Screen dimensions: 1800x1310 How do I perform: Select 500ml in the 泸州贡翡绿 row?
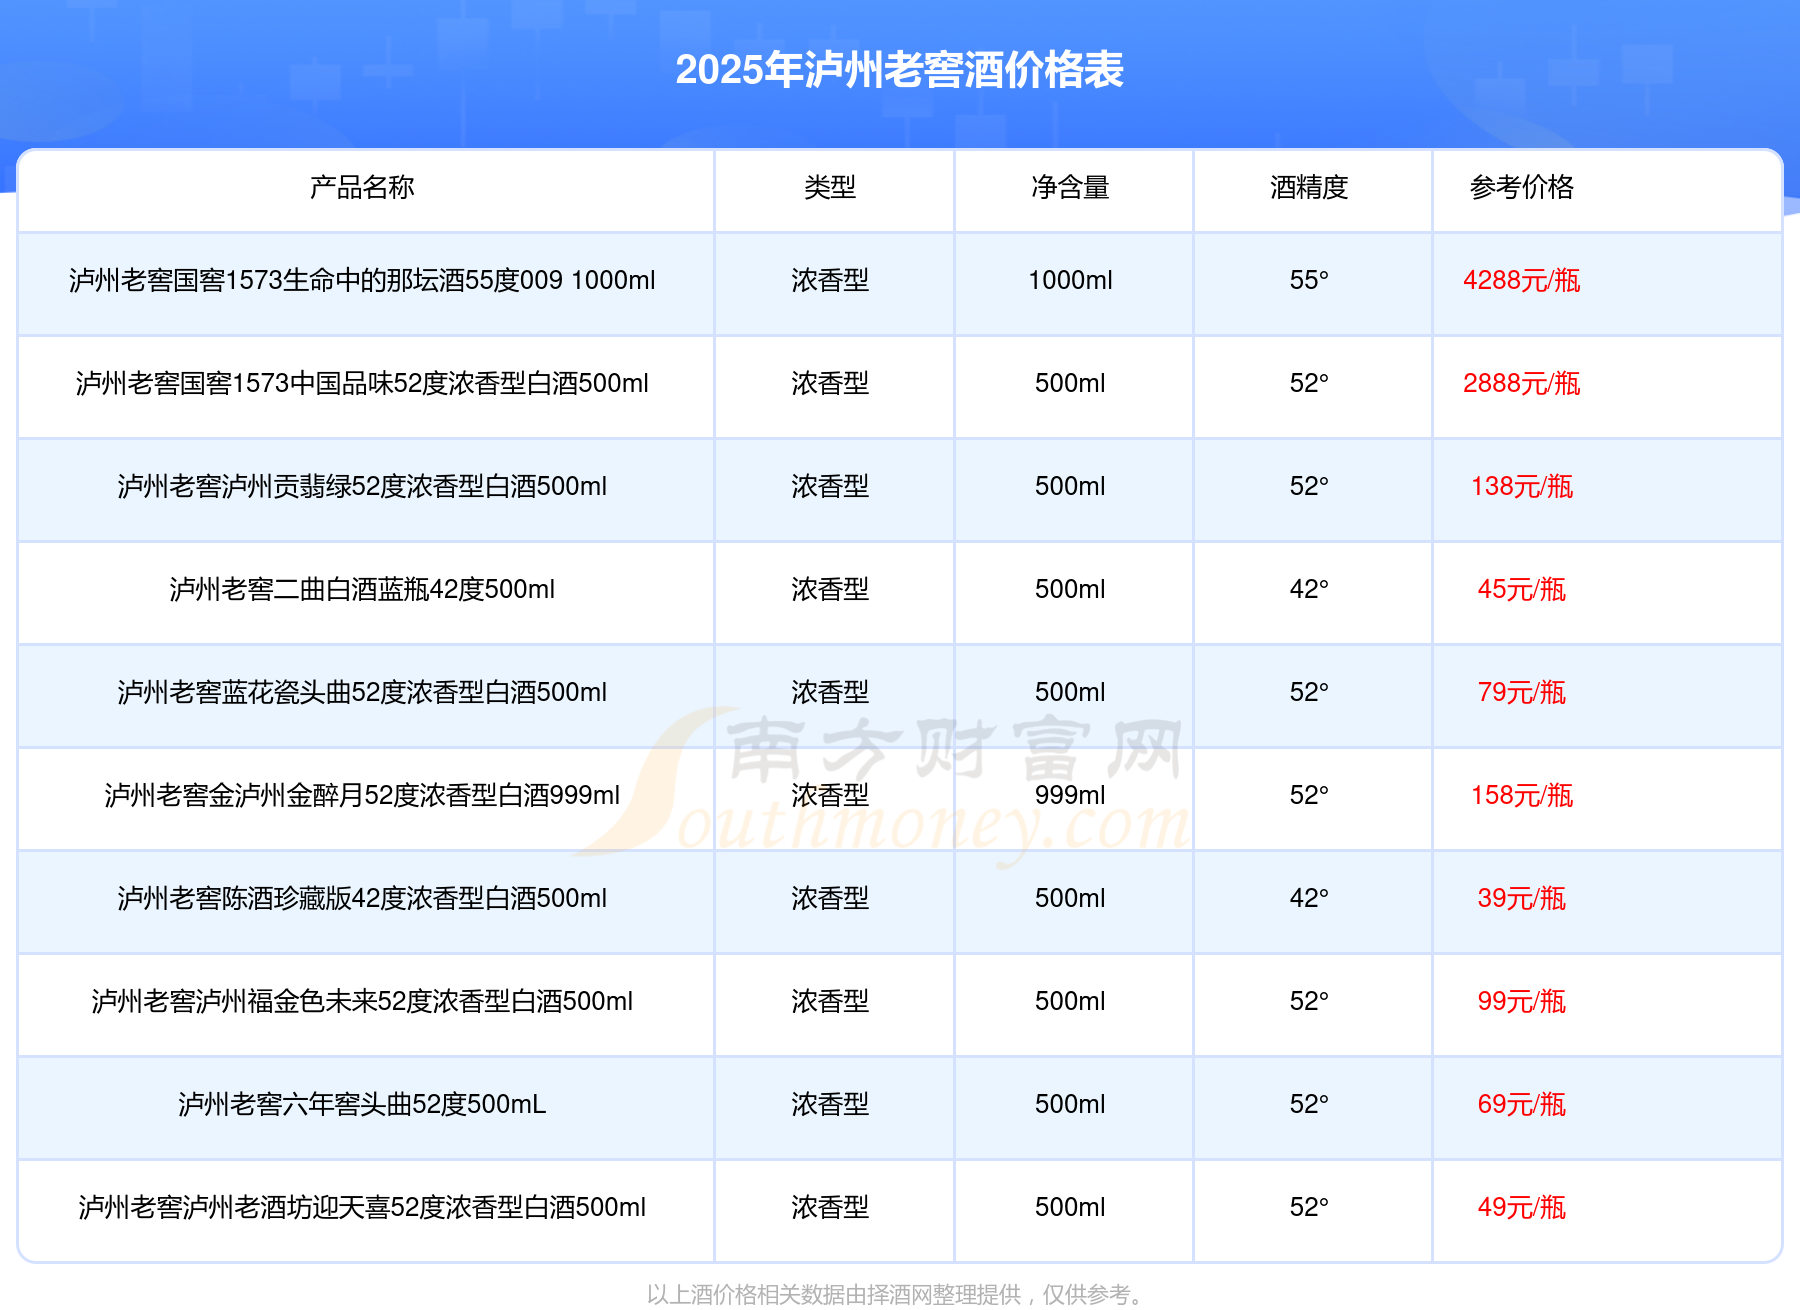(1070, 486)
